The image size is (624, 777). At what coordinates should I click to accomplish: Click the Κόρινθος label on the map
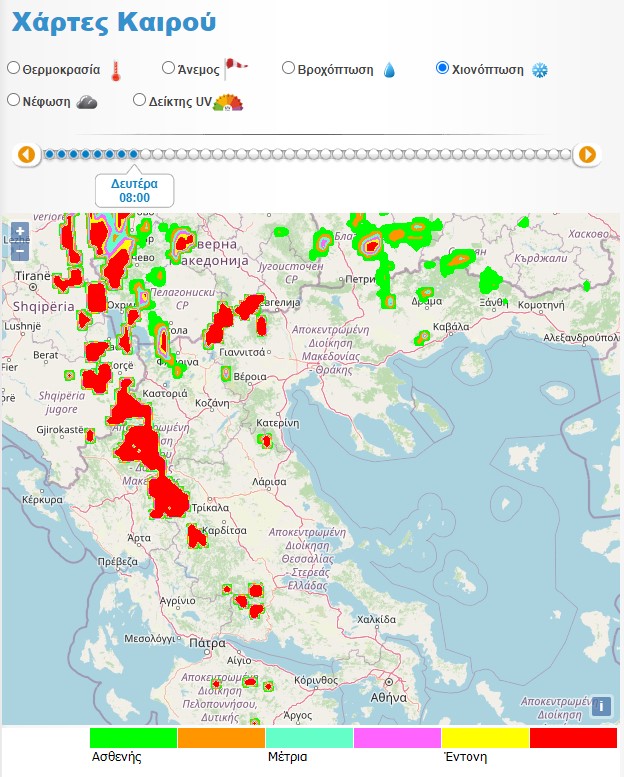pos(316,680)
